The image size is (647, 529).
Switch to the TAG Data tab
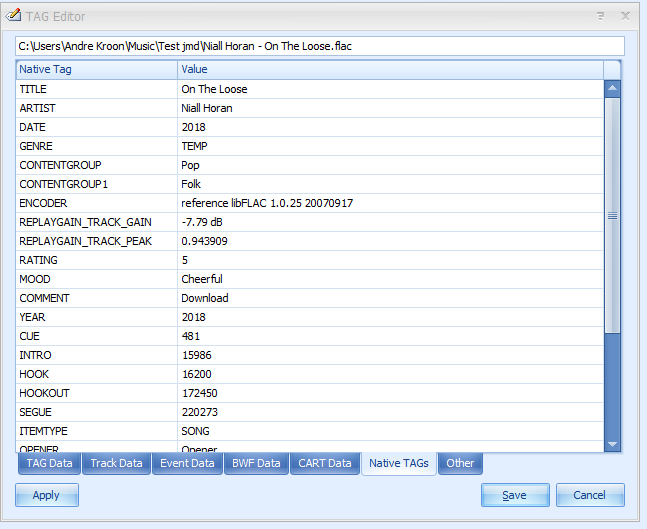click(49, 464)
